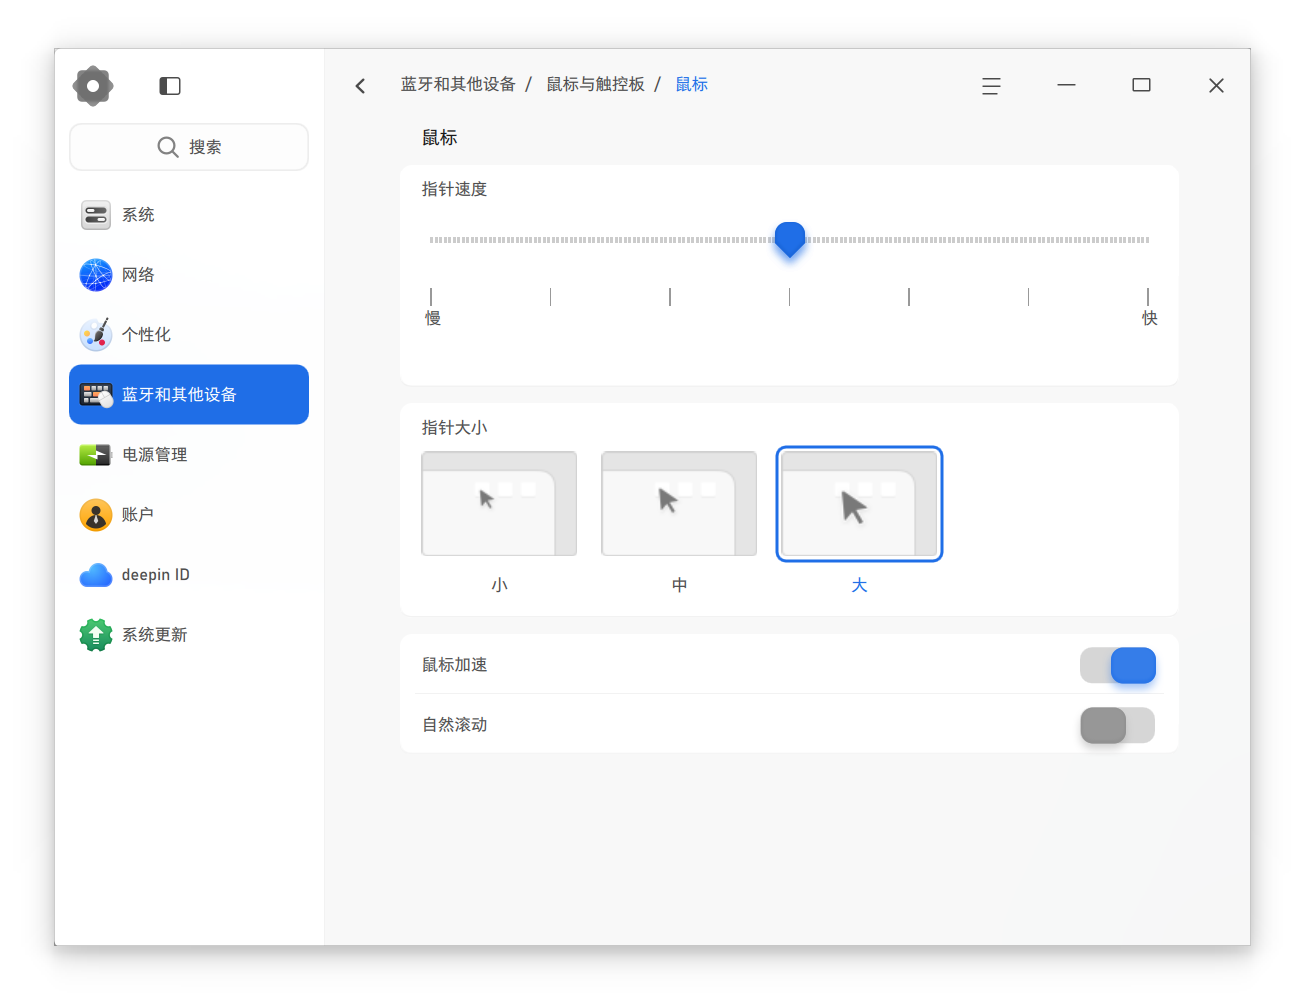Viewport: 1305px width, 1006px height.
Task: Click the 指针速度 slider handle
Action: [790, 240]
